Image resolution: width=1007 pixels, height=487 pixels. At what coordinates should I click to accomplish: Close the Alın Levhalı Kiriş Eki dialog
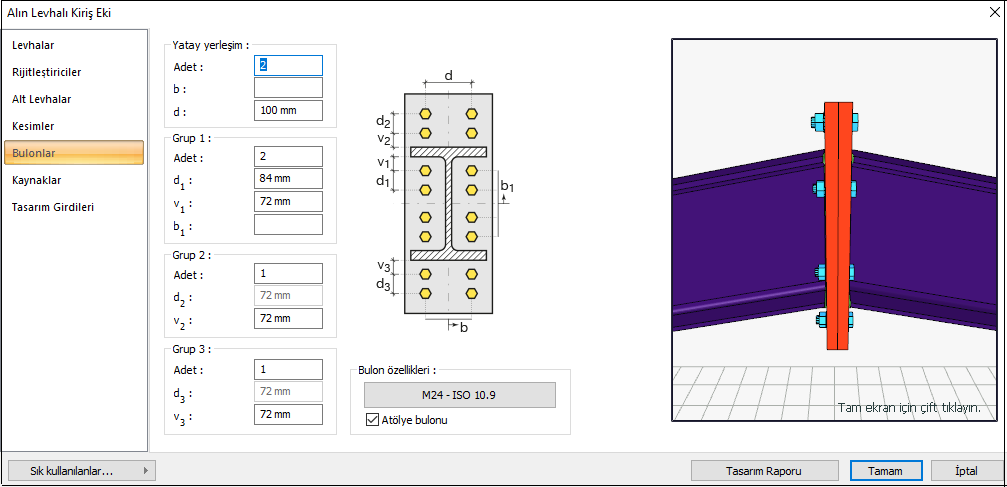[989, 14]
